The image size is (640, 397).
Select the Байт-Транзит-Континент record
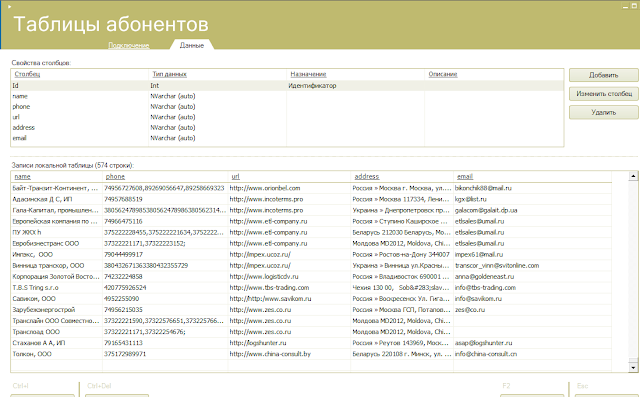click(311, 188)
